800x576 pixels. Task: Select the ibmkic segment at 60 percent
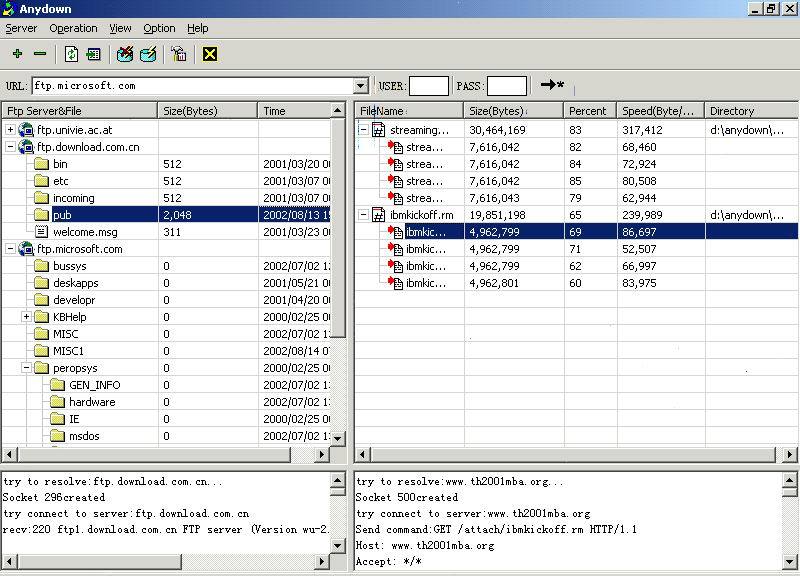point(426,283)
